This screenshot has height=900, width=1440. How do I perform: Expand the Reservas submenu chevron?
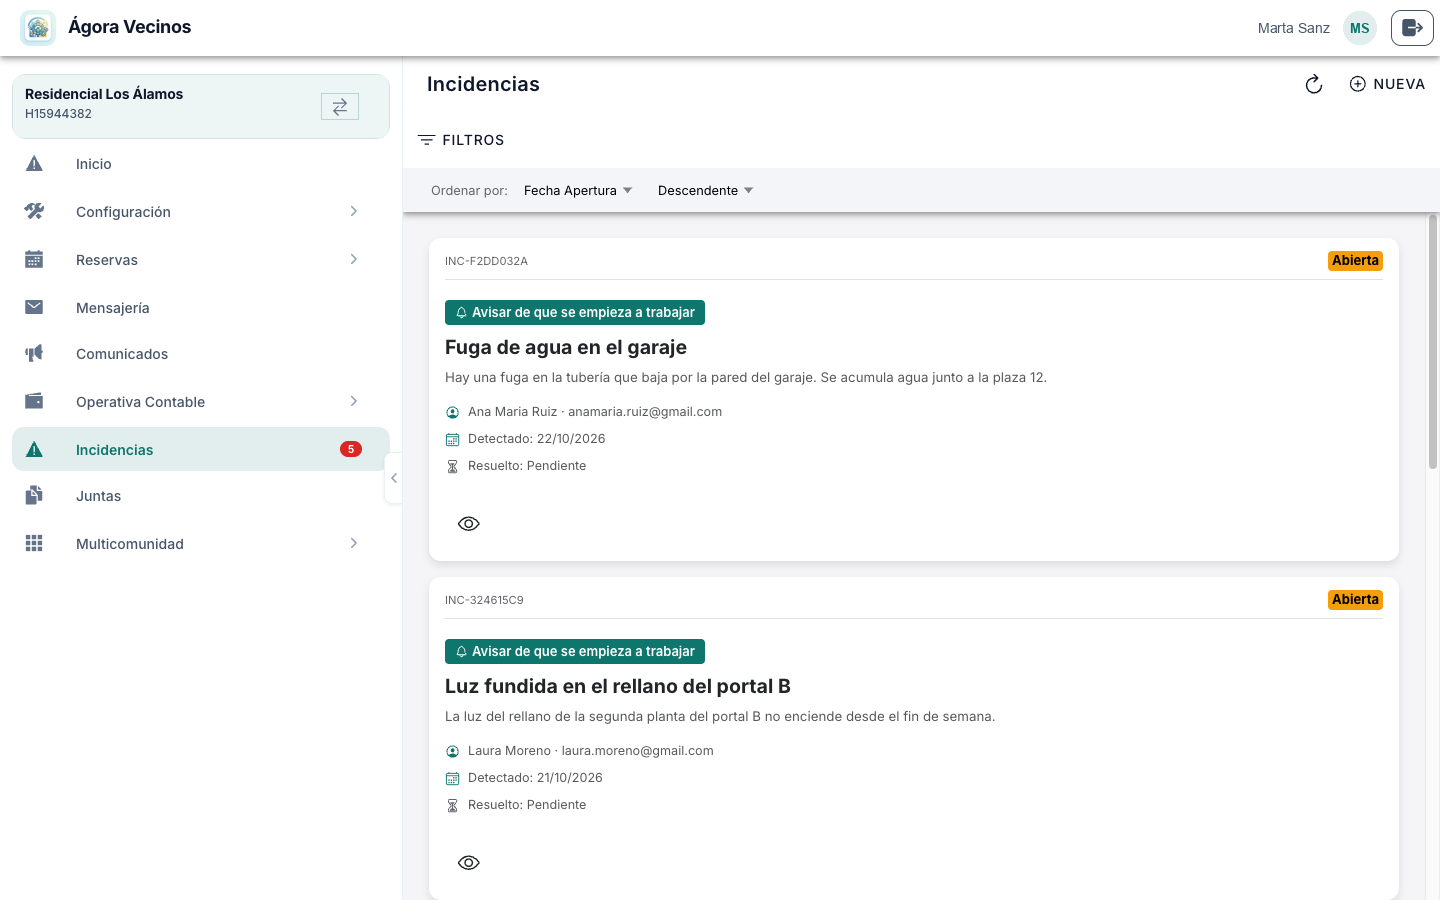pyautogui.click(x=354, y=259)
